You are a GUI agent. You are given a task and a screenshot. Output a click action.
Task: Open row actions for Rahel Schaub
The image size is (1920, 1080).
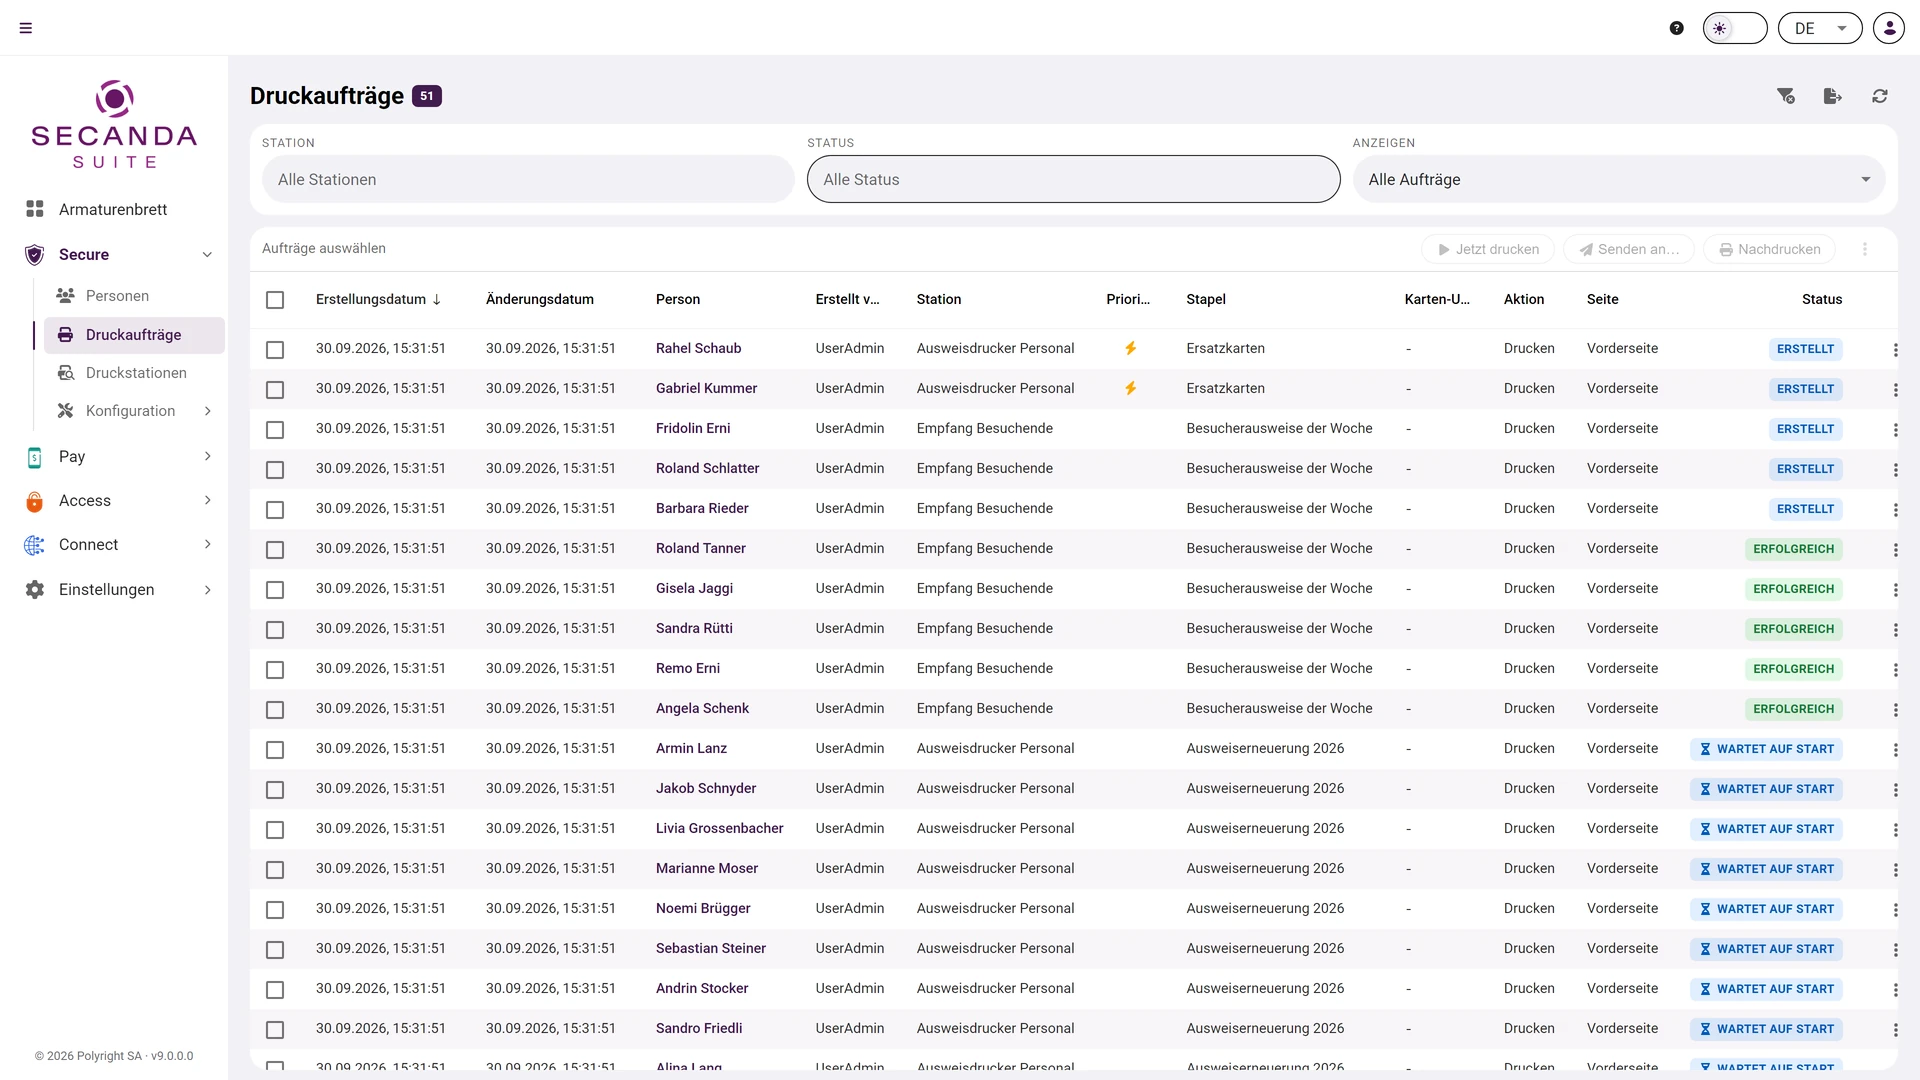tap(1895, 350)
